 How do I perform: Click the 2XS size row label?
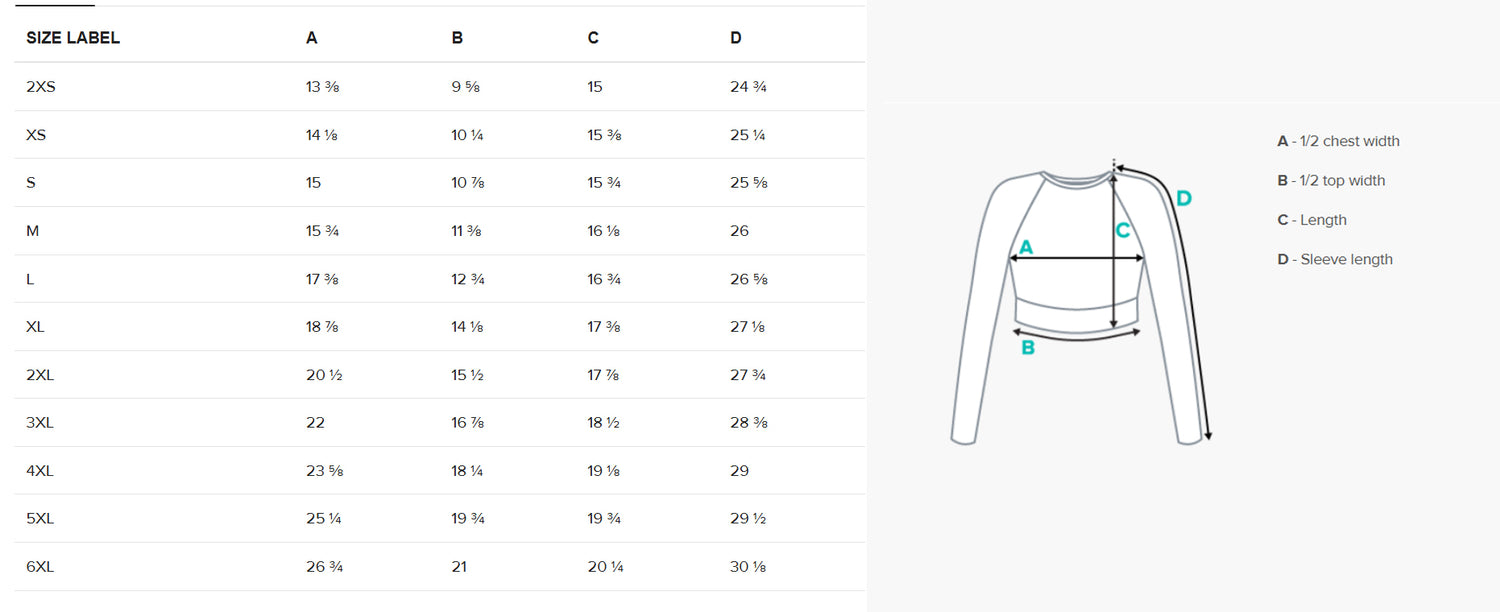click(x=41, y=87)
